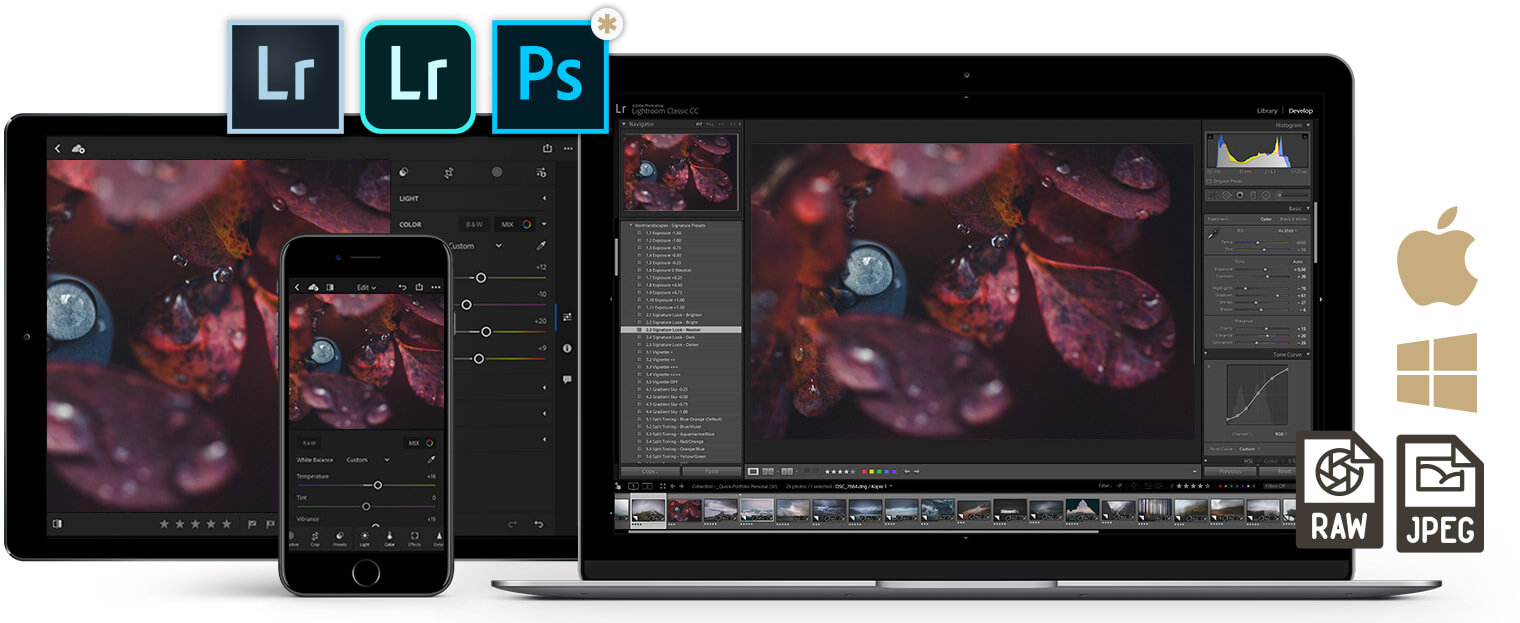Tap the edit sliders icon on tablet sidebar

[x=567, y=316]
